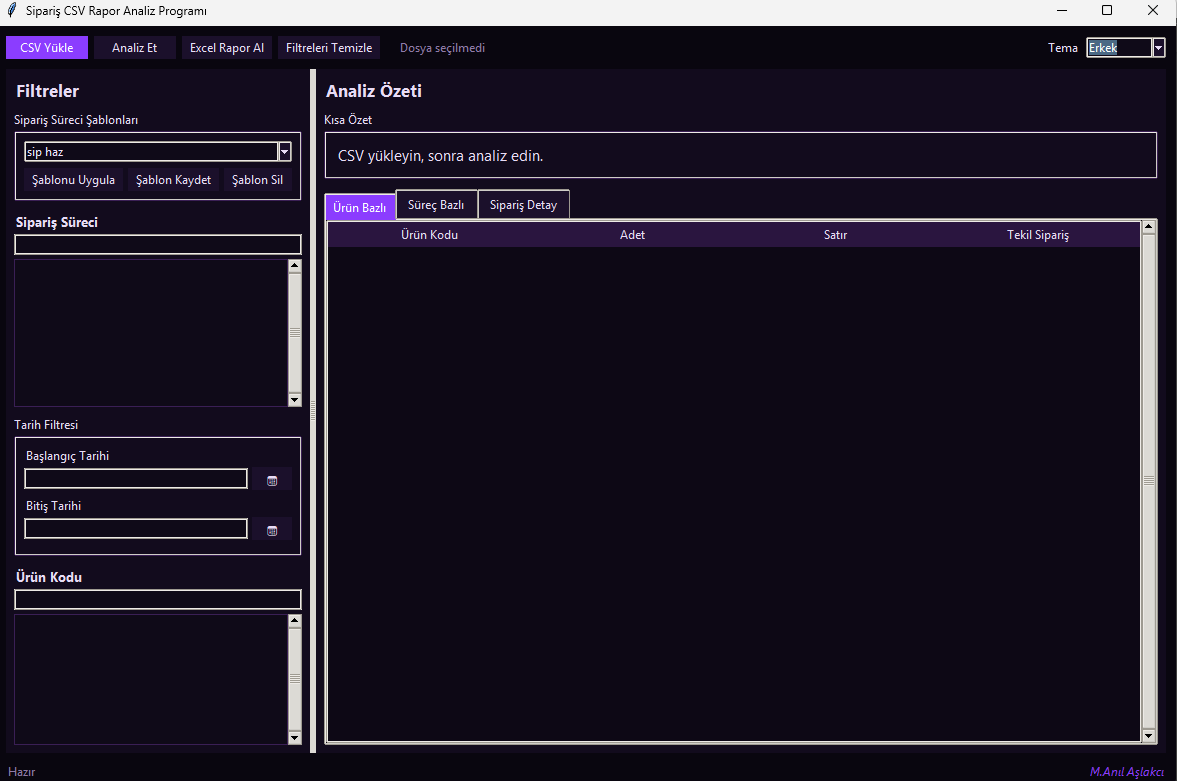Click the Hazır status bar text
1177x781 pixels.
tap(22, 771)
